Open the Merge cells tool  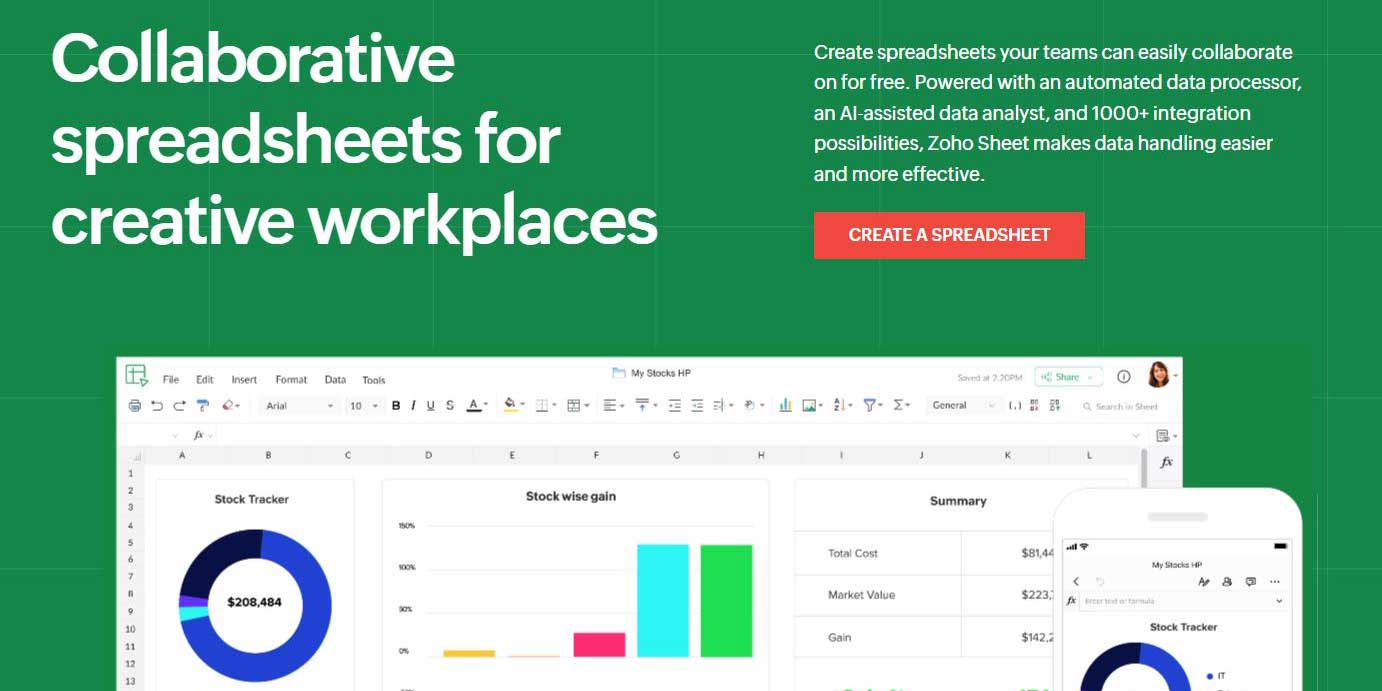(x=578, y=406)
